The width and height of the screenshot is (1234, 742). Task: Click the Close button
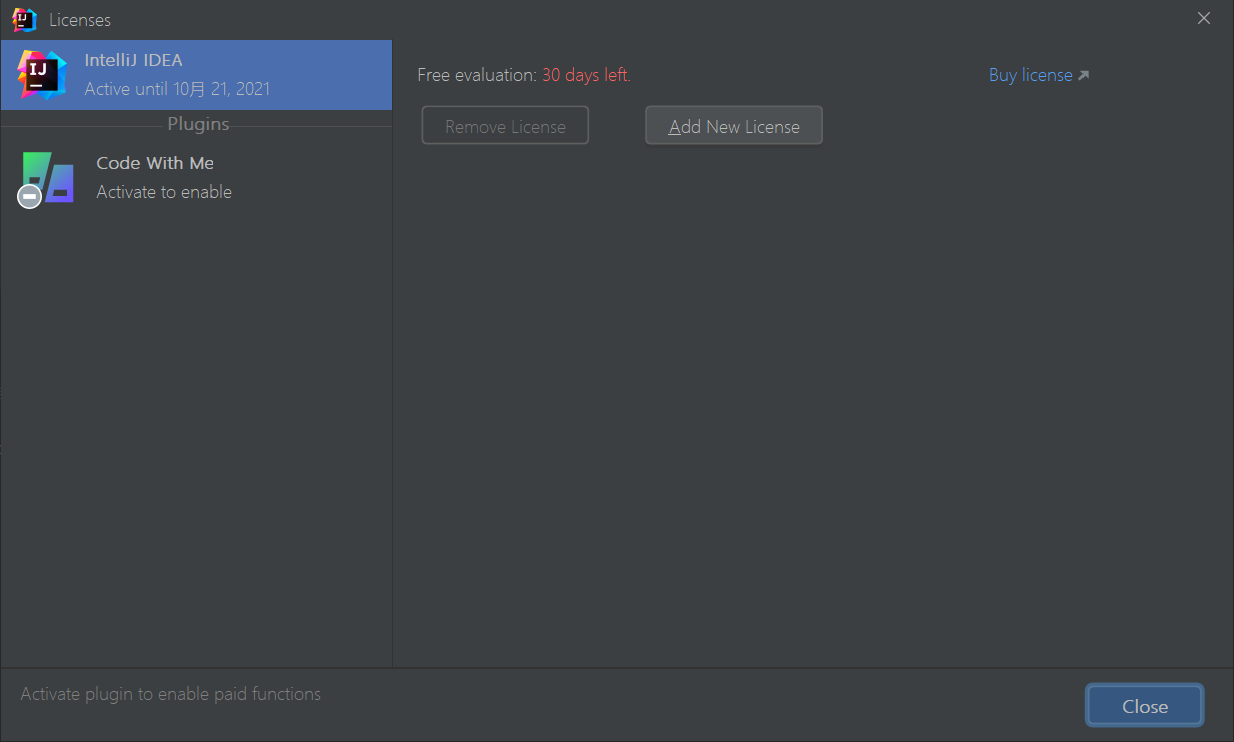tap(1145, 706)
